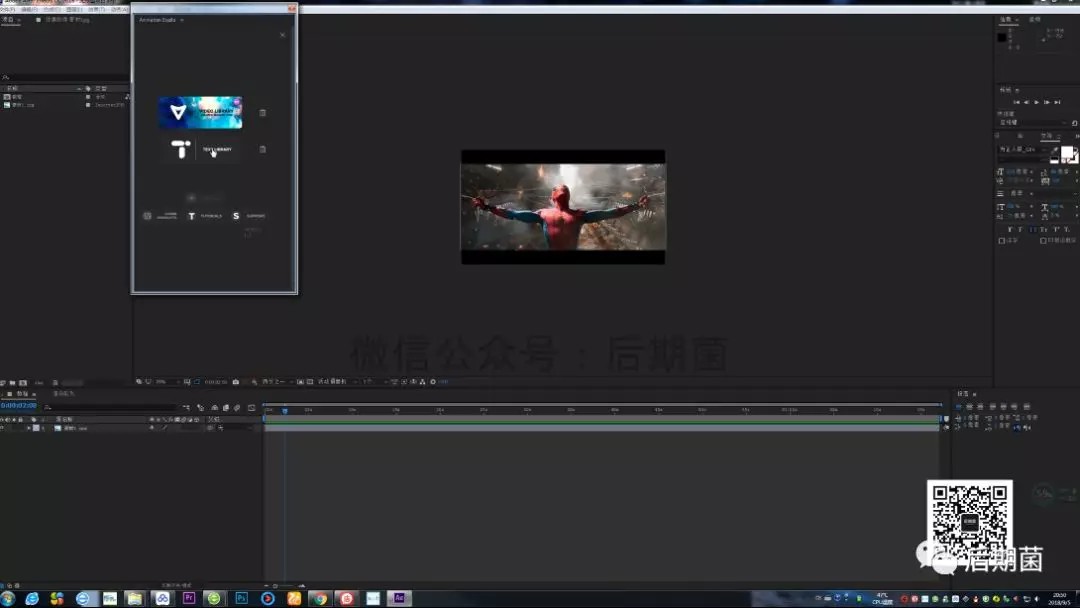1080x608 pixels.
Task: Switch to After Effects in the taskbar
Action: 399,598
